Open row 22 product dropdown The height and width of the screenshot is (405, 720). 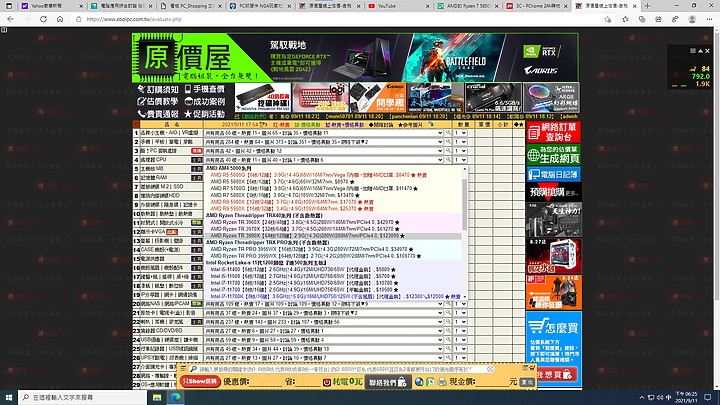click(x=324, y=322)
